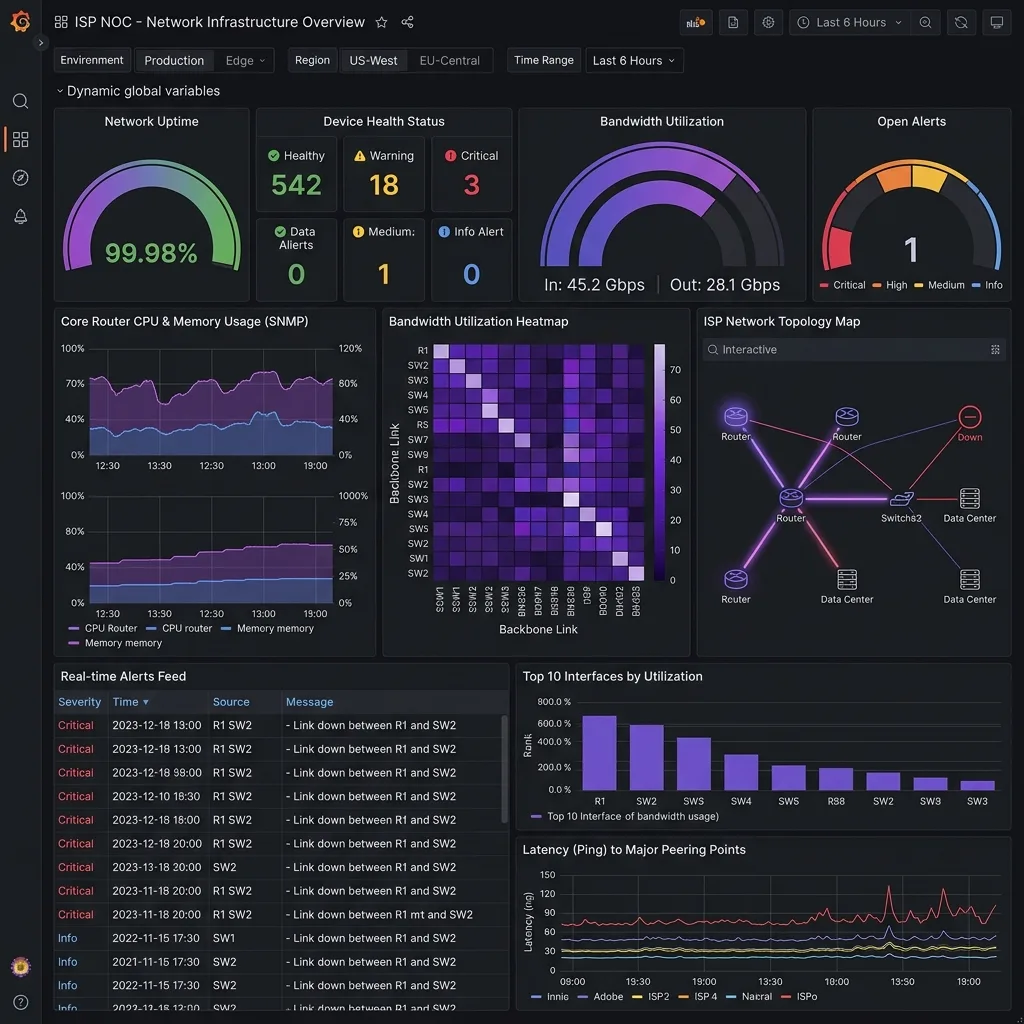The height and width of the screenshot is (1024, 1024).
Task: Open the Time Range Last 6 Hours dropdown
Action: coord(633,61)
